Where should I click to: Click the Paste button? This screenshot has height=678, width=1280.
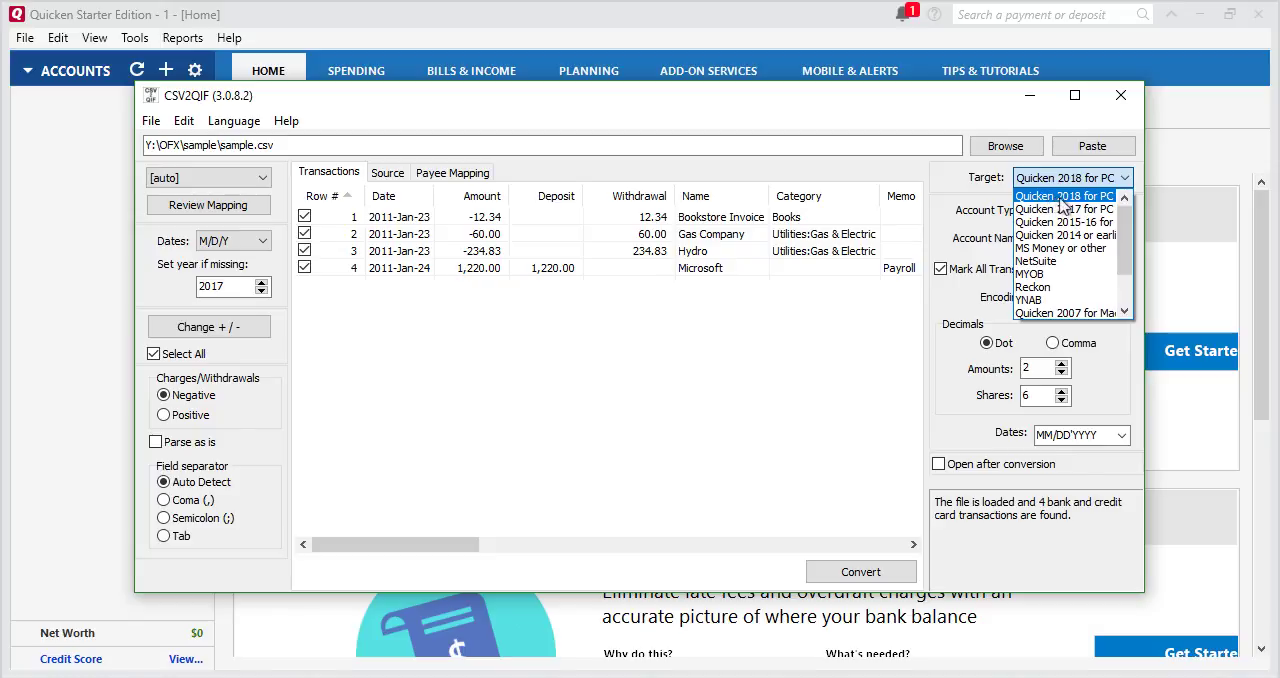coord(1092,145)
